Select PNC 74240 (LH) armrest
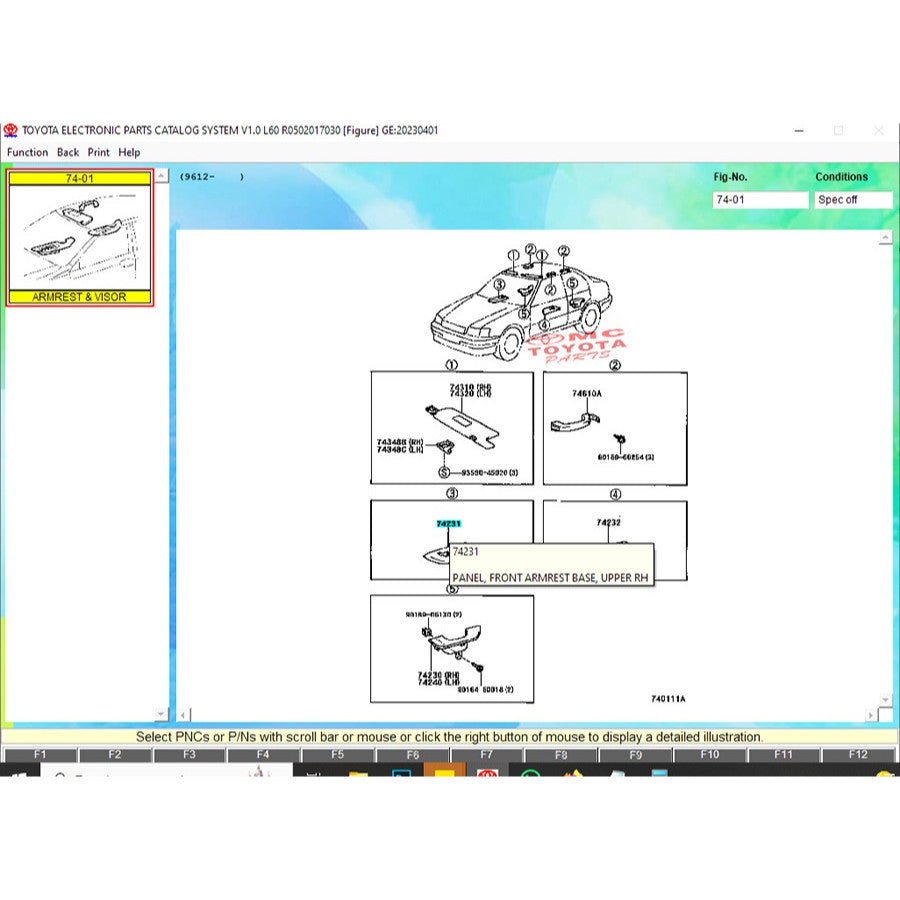The width and height of the screenshot is (900, 900). (438, 682)
